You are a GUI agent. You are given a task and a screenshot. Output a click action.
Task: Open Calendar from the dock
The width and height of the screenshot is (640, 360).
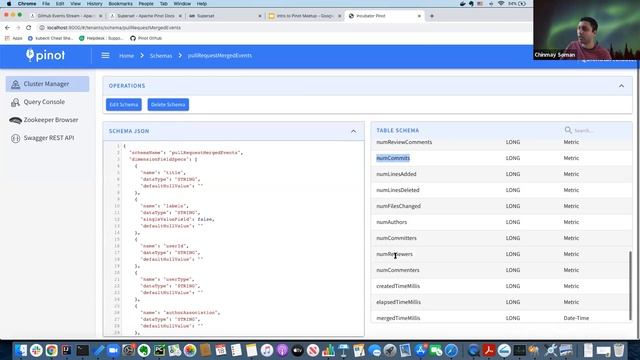pos(221,350)
